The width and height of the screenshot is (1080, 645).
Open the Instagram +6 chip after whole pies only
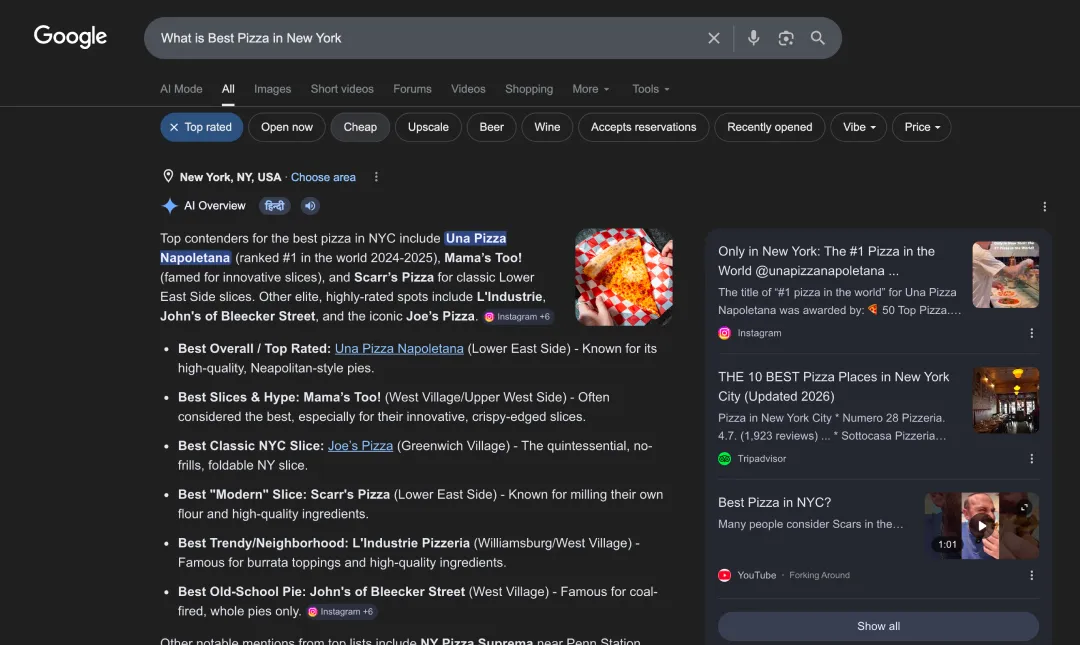click(340, 612)
